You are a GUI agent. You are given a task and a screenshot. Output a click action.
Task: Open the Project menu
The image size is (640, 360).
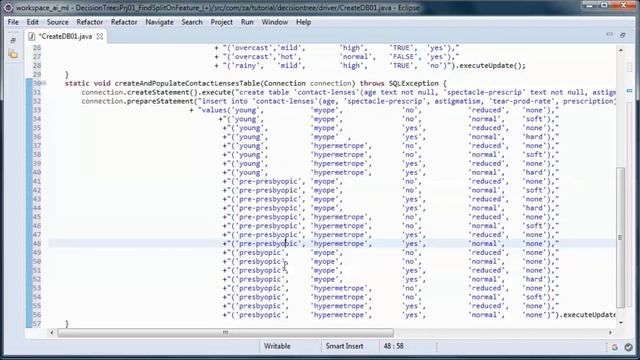pyautogui.click(x=222, y=22)
